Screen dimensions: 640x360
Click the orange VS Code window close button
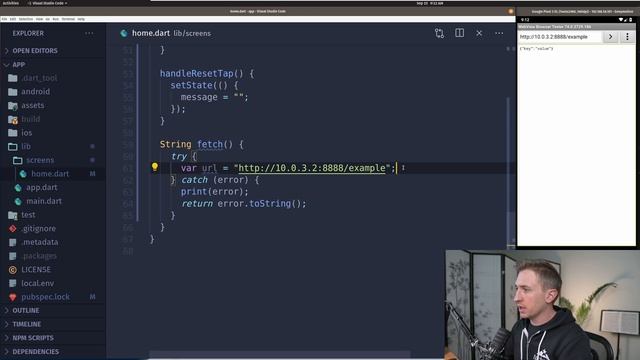coord(511,11)
